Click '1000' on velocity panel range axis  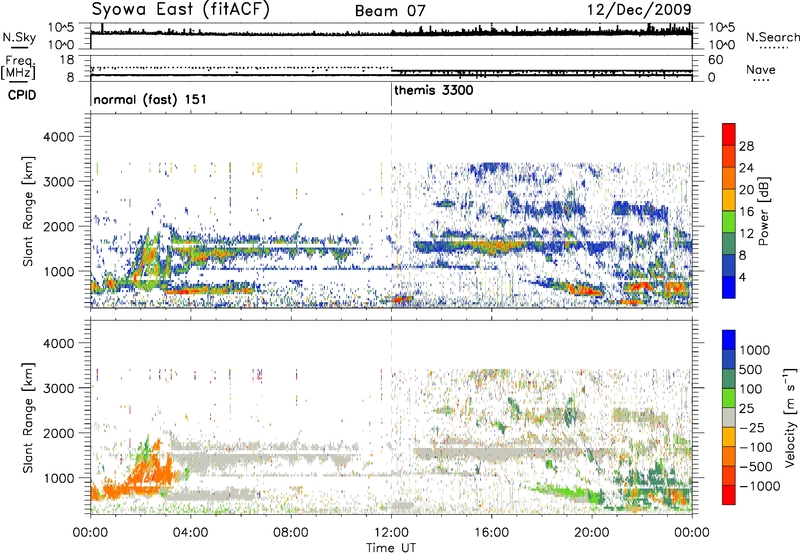click(58, 479)
